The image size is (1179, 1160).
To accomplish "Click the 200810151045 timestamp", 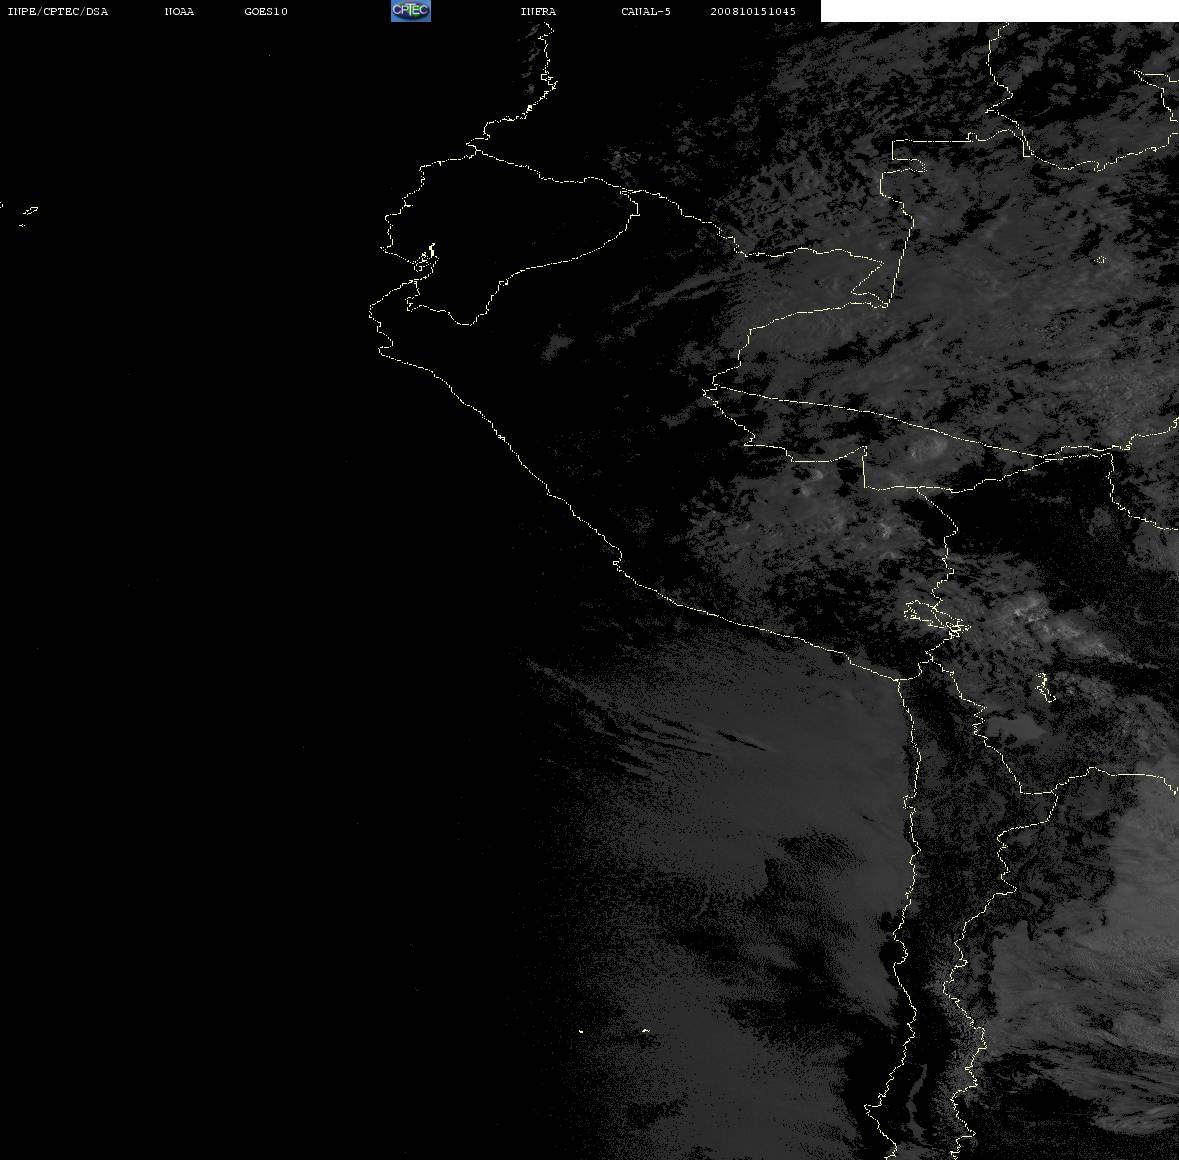I will click(753, 11).
